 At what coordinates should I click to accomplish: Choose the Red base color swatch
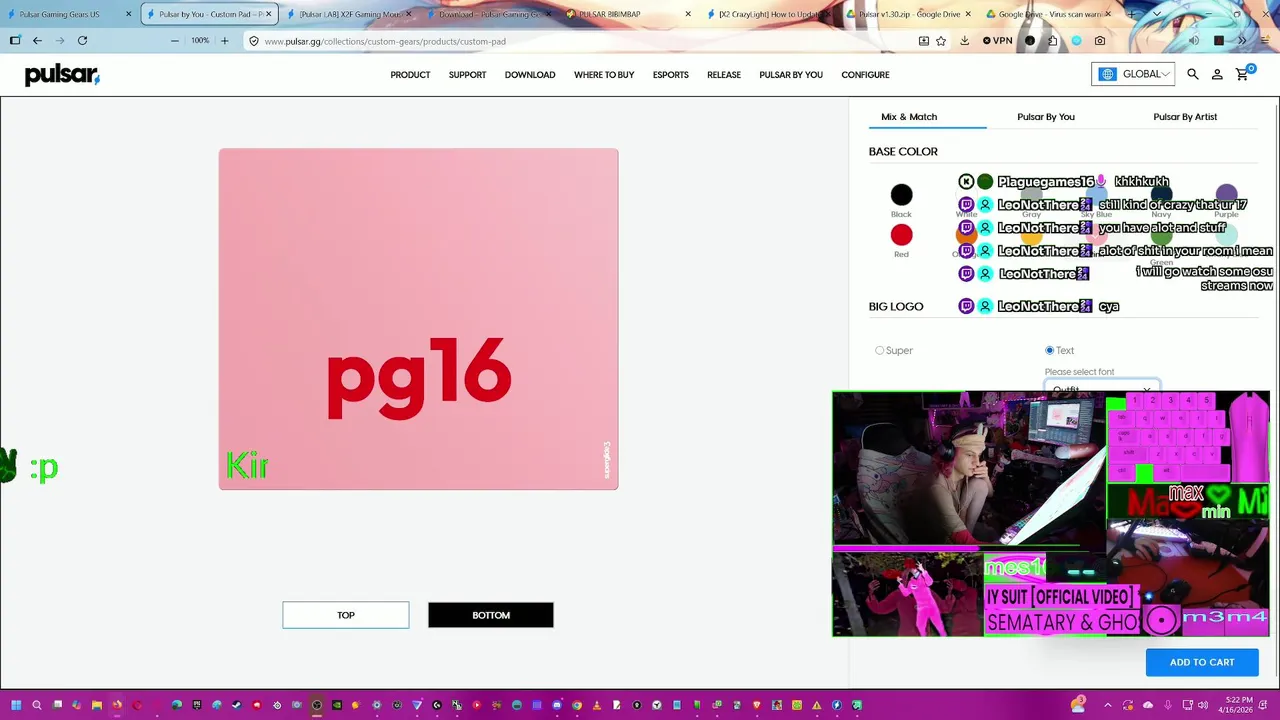[x=901, y=235]
